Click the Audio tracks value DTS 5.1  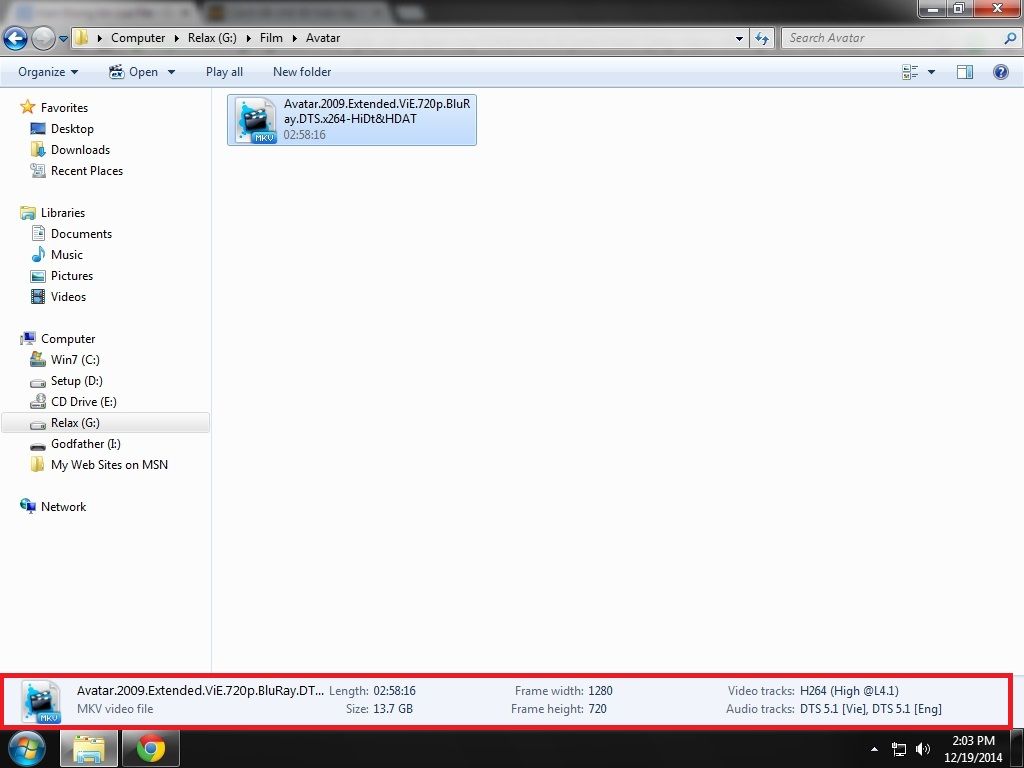[871, 709]
